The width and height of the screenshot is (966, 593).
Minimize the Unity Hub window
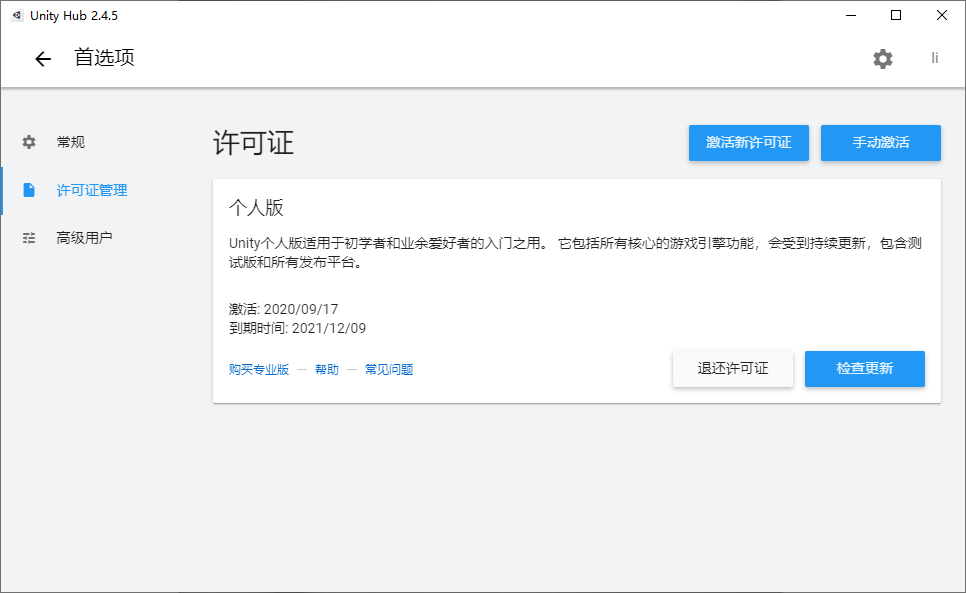(x=851, y=15)
